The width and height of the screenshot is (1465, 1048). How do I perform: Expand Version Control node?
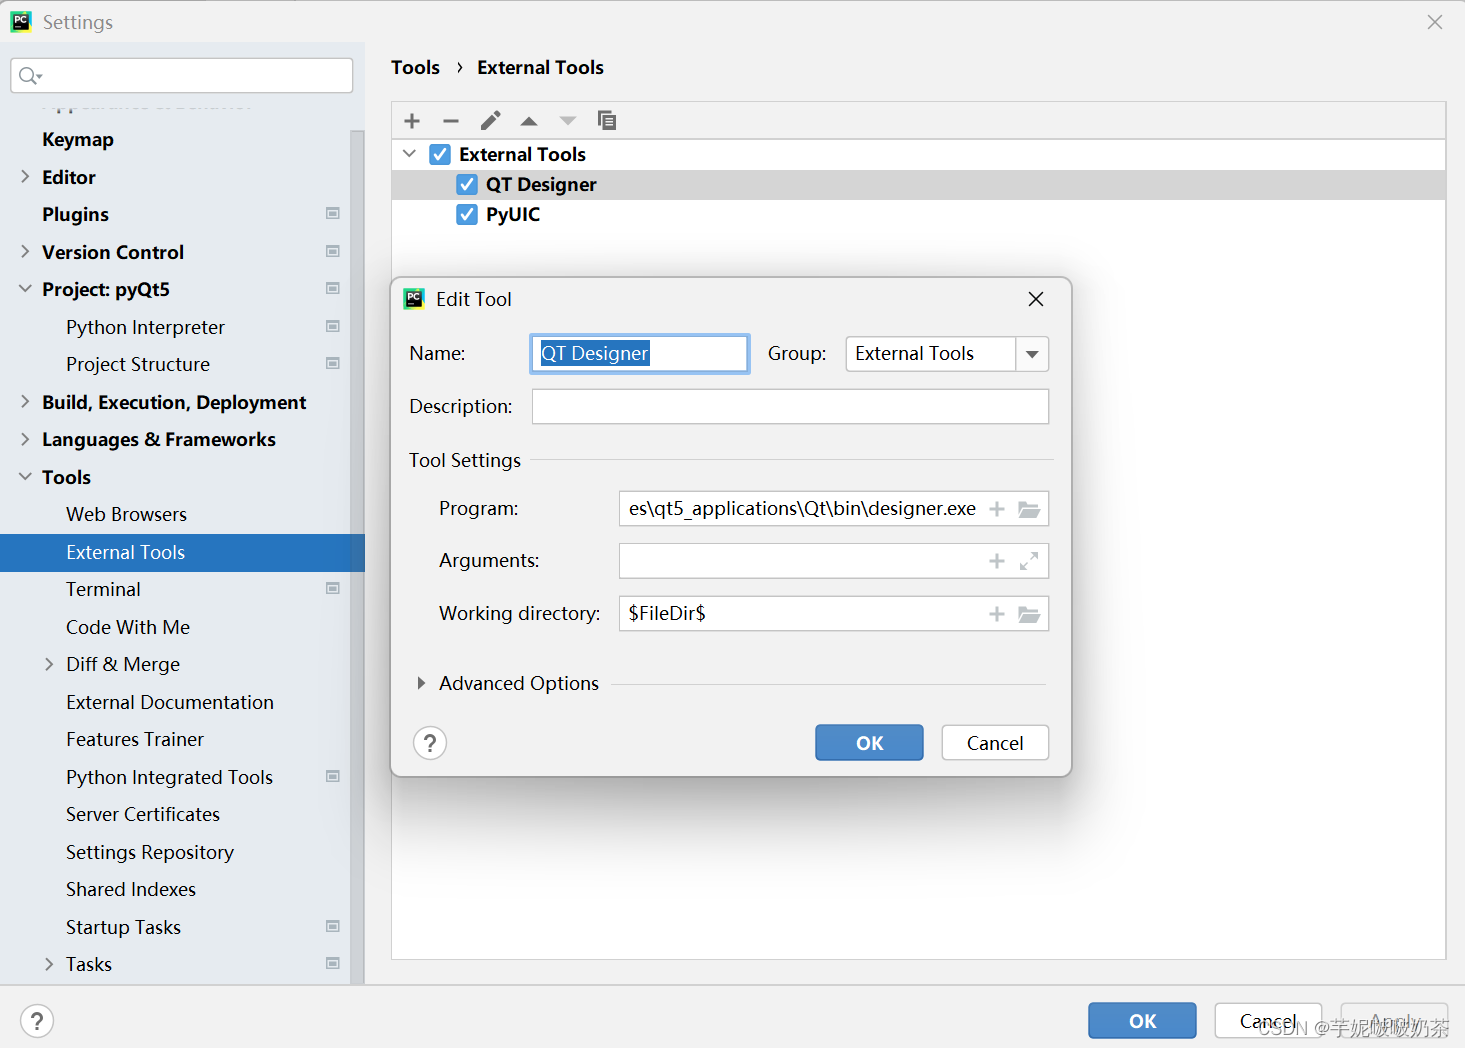tap(25, 252)
